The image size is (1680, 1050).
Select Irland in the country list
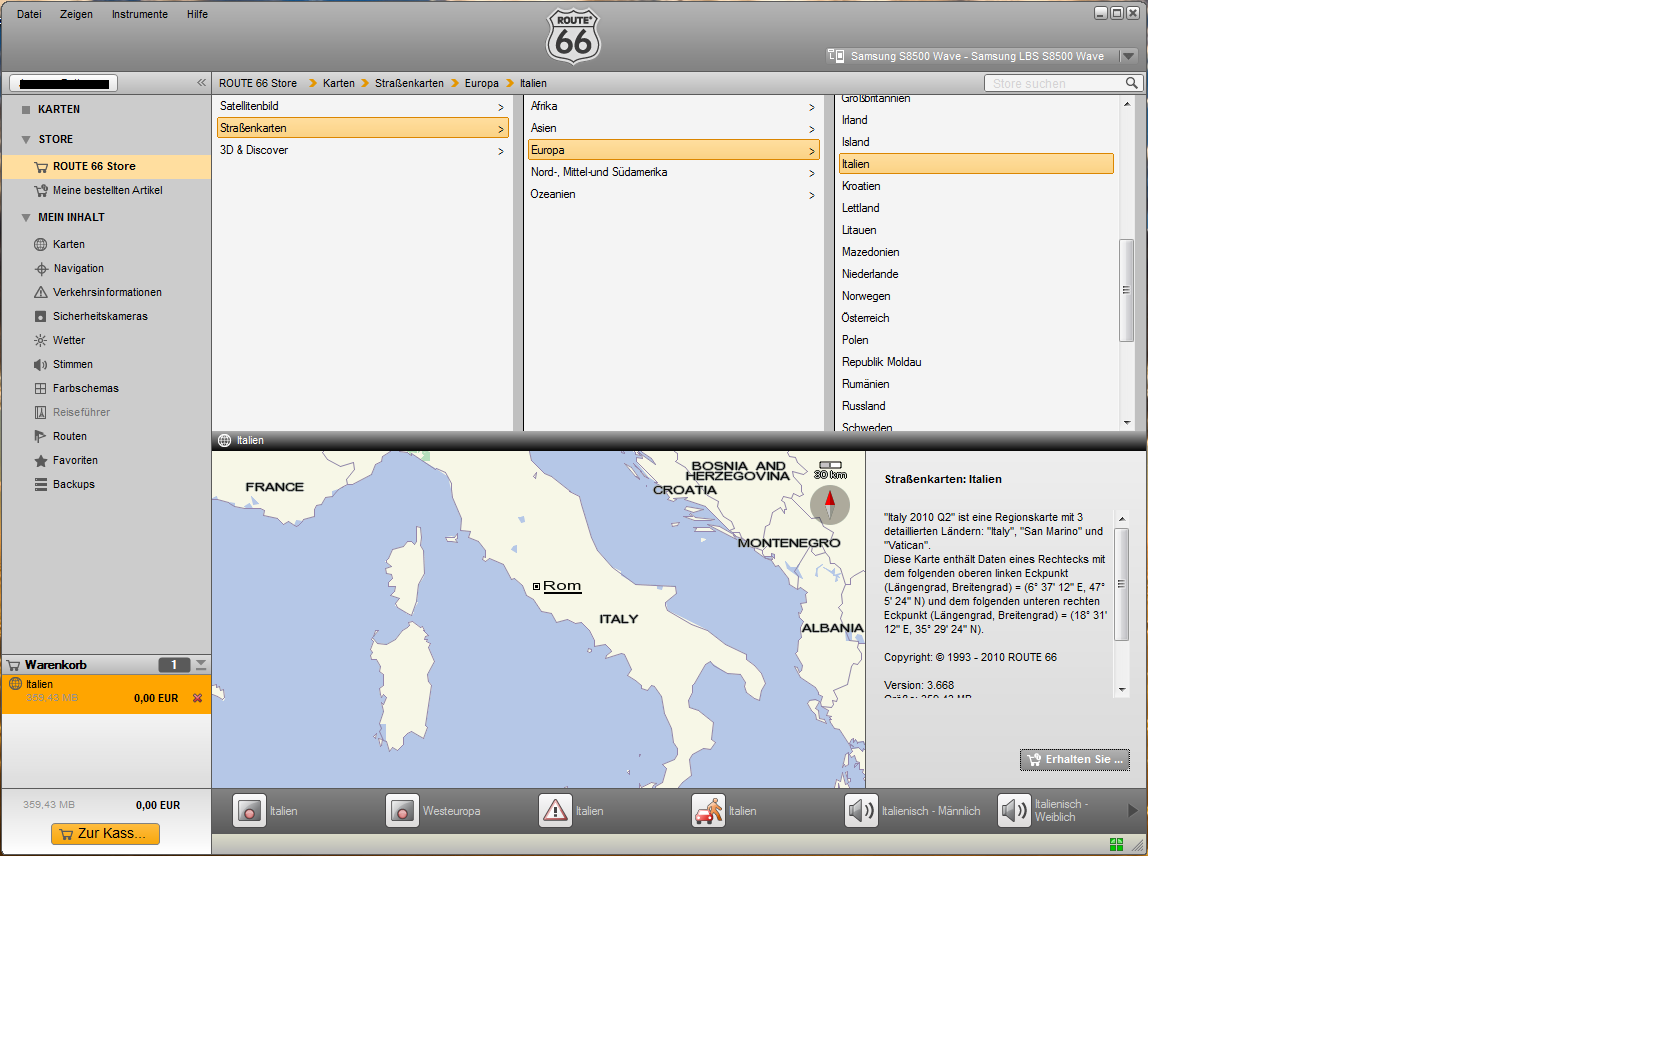(x=976, y=120)
